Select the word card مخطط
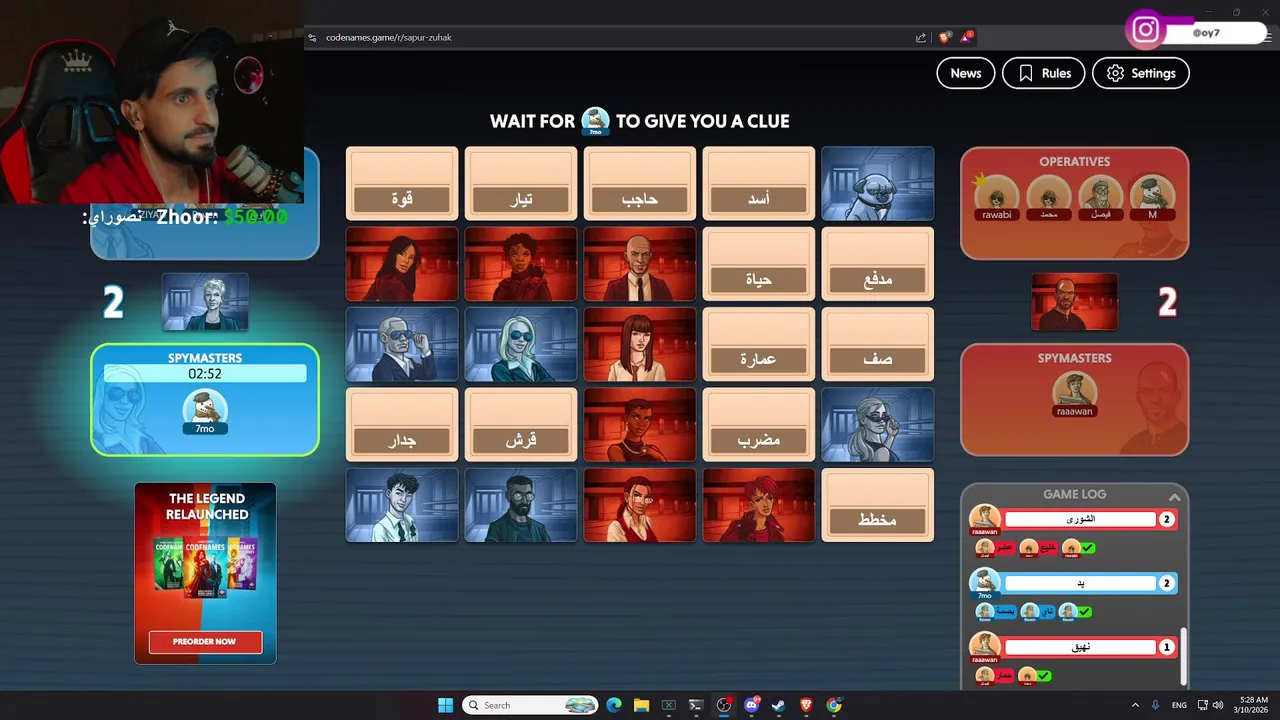The image size is (1280, 720). pos(878,505)
